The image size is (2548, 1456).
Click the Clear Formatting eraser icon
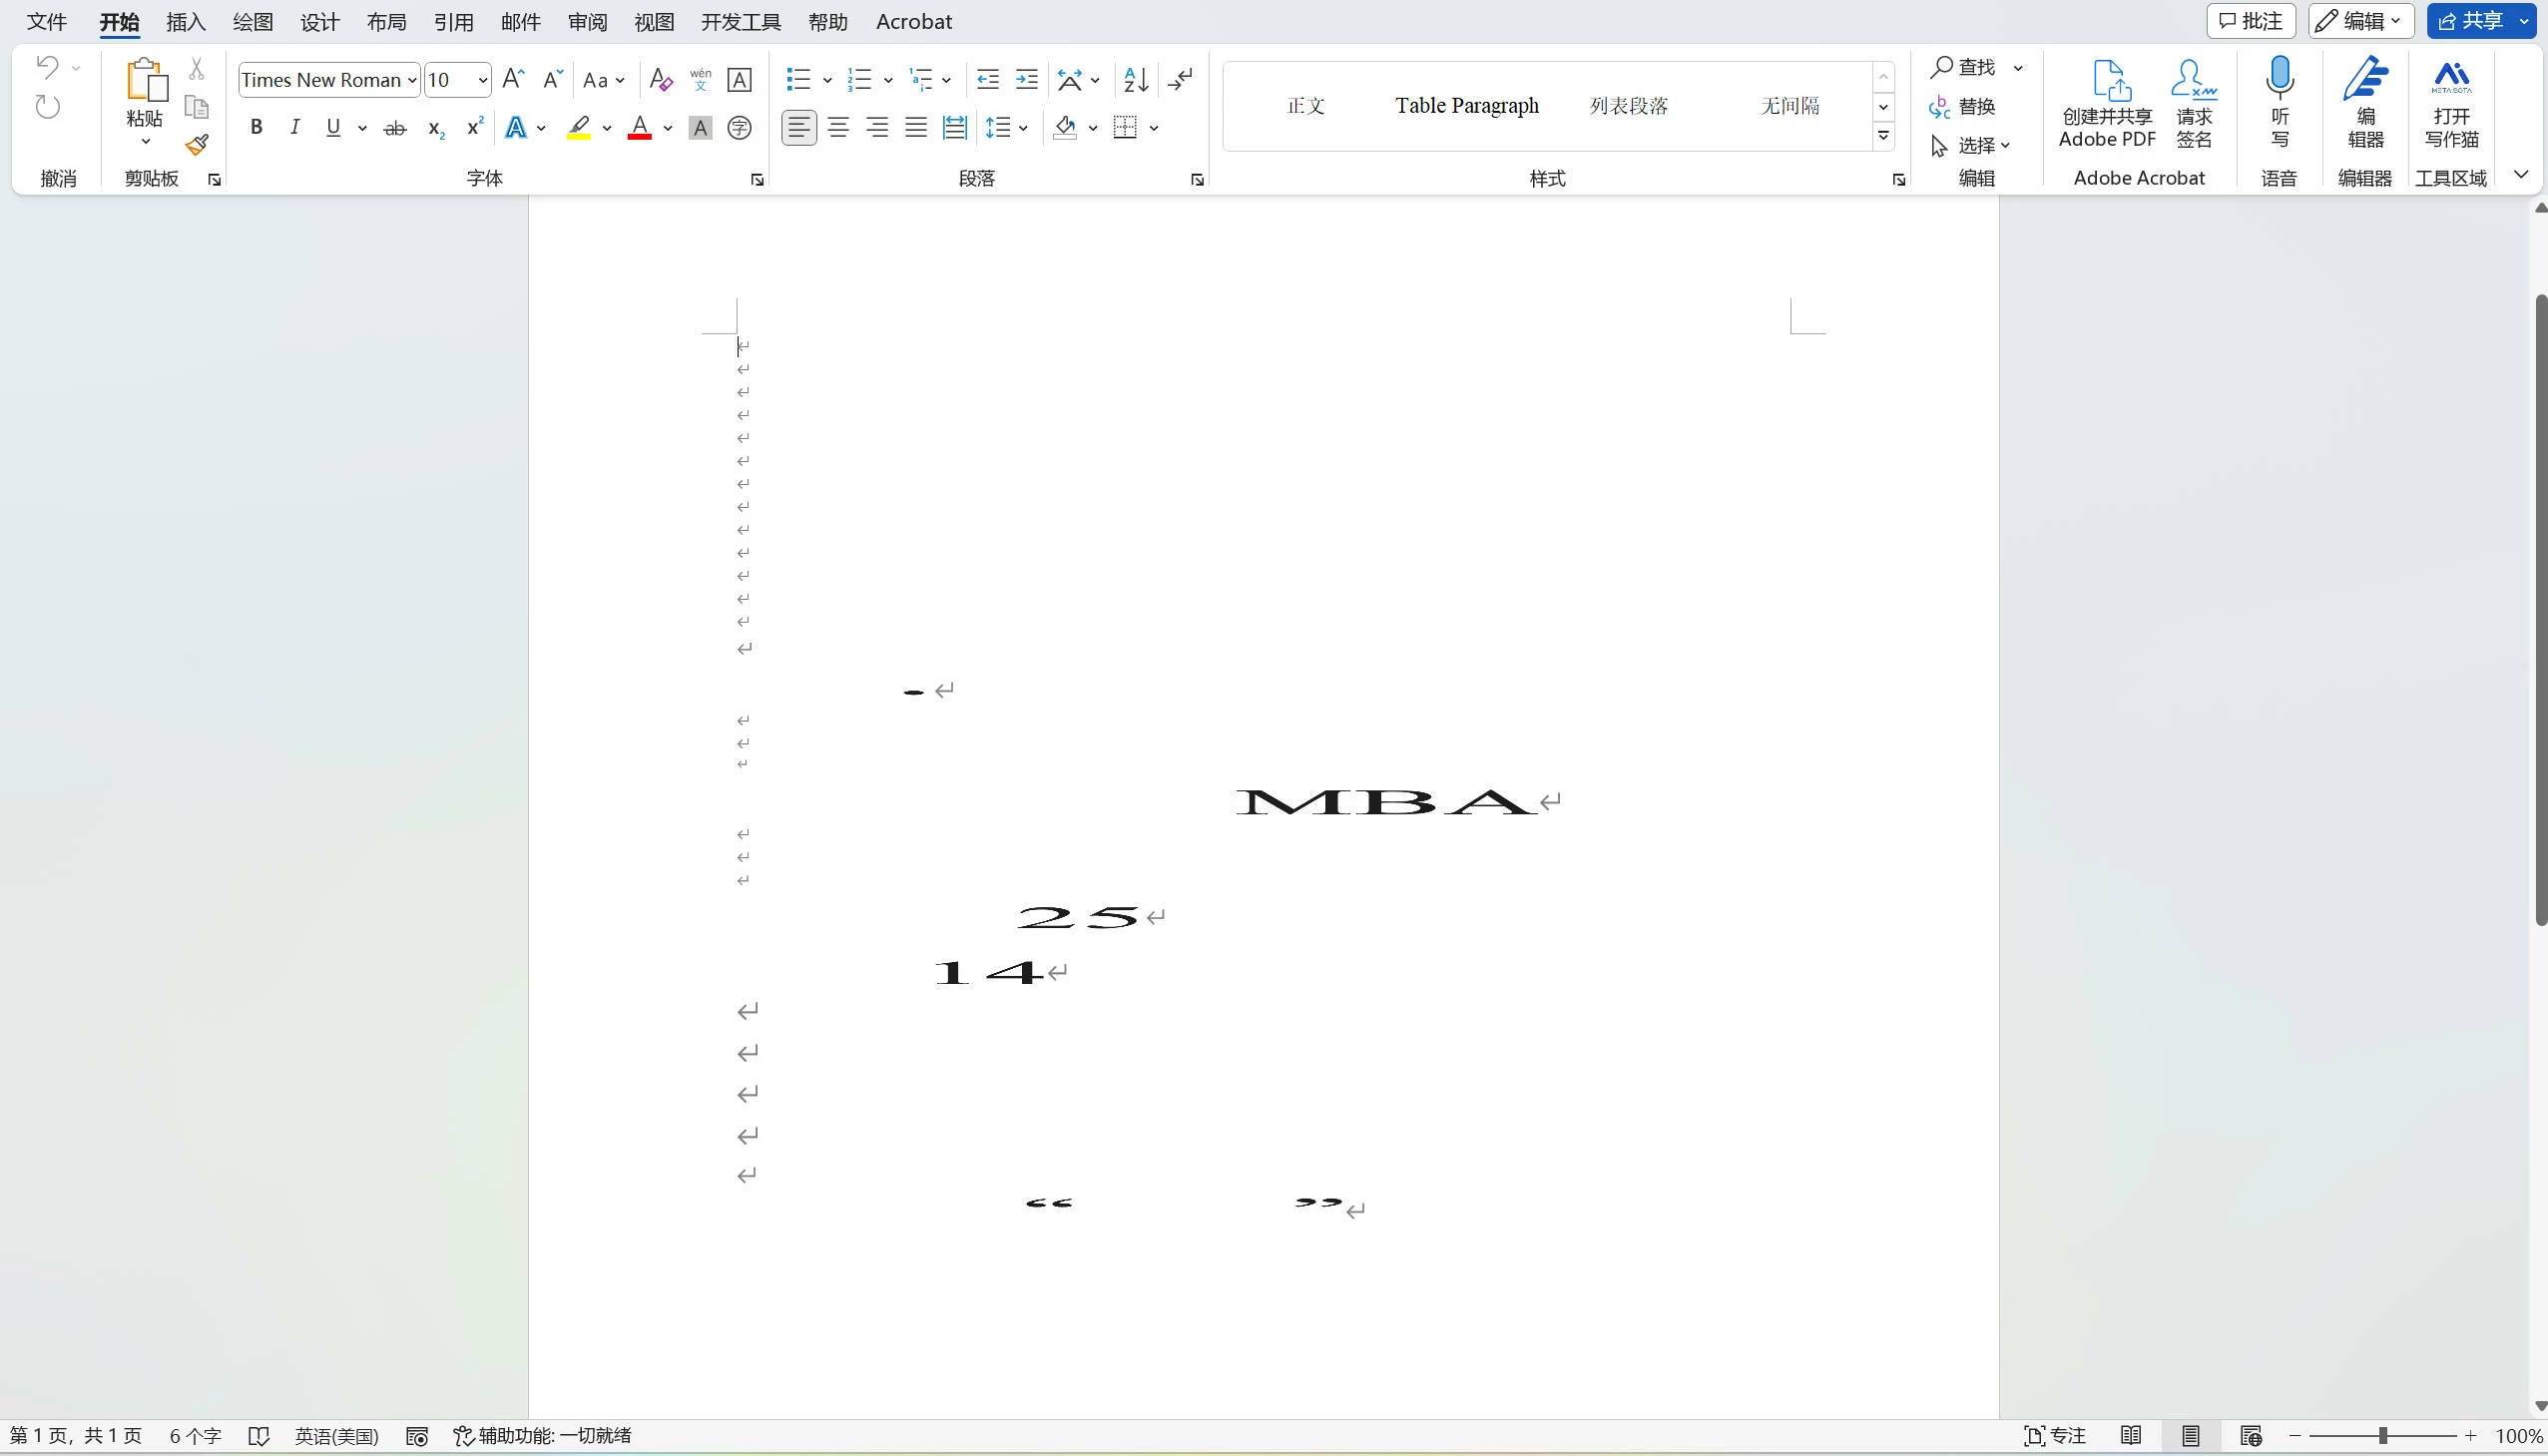click(x=660, y=79)
